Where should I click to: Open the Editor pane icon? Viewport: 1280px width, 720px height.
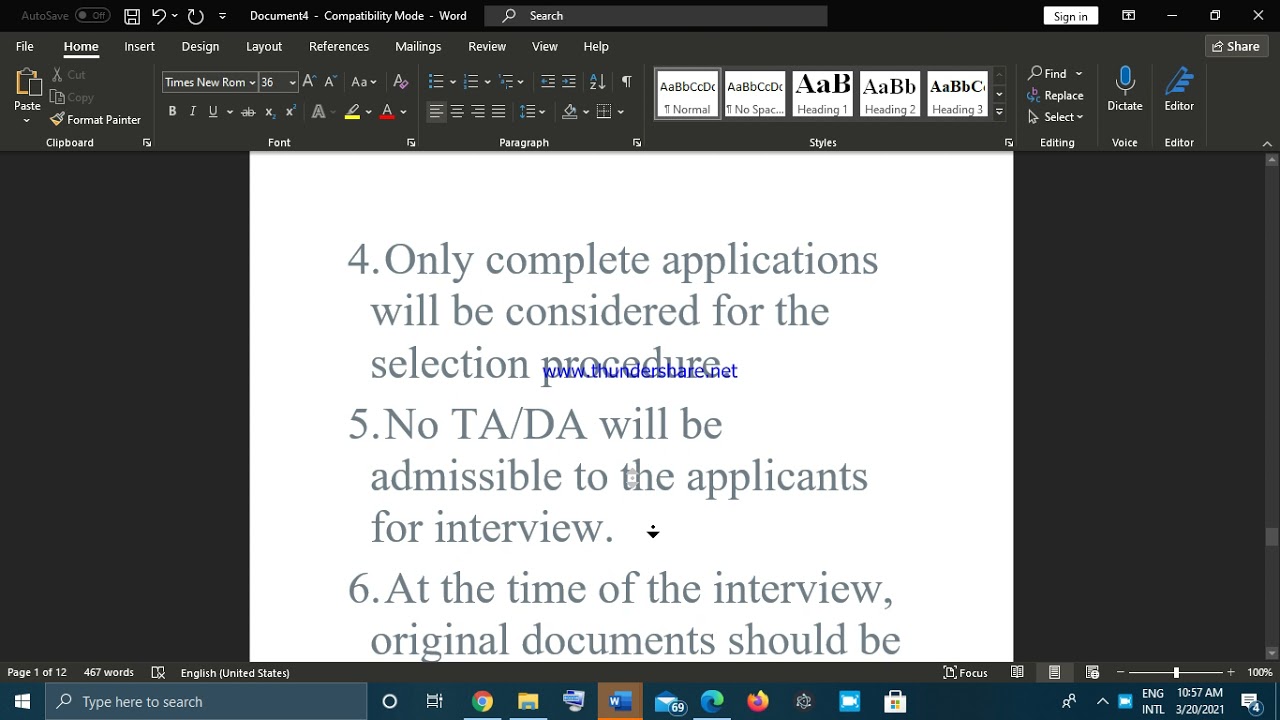click(x=1179, y=89)
